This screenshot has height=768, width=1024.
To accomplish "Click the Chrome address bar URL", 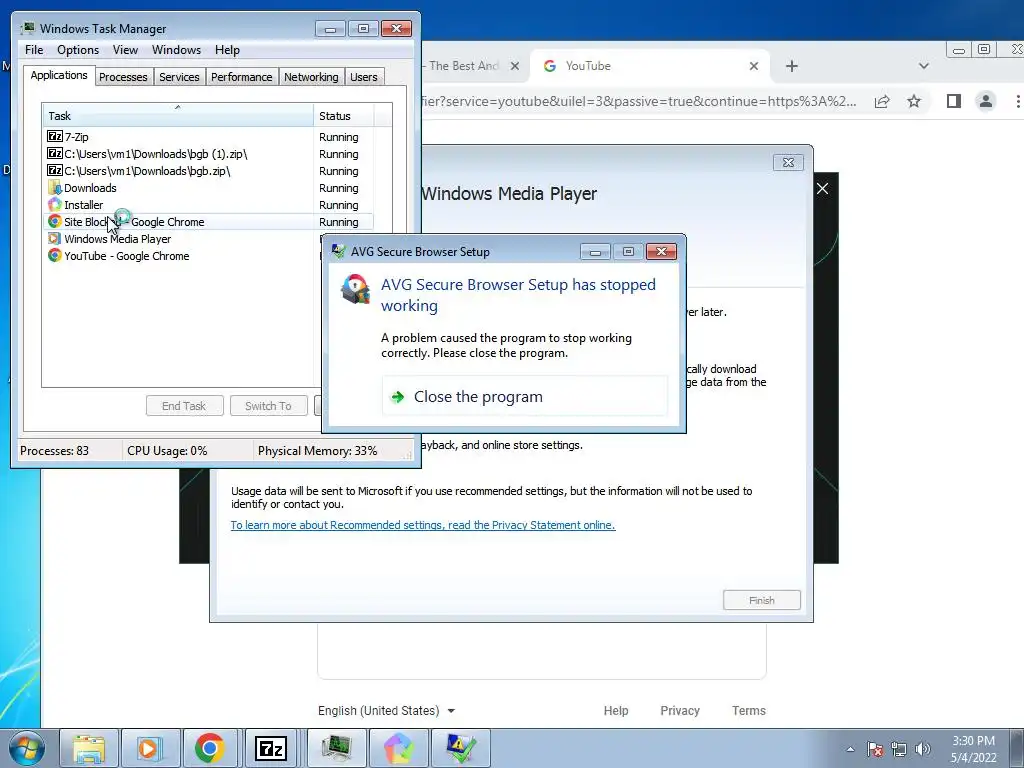I will (639, 101).
